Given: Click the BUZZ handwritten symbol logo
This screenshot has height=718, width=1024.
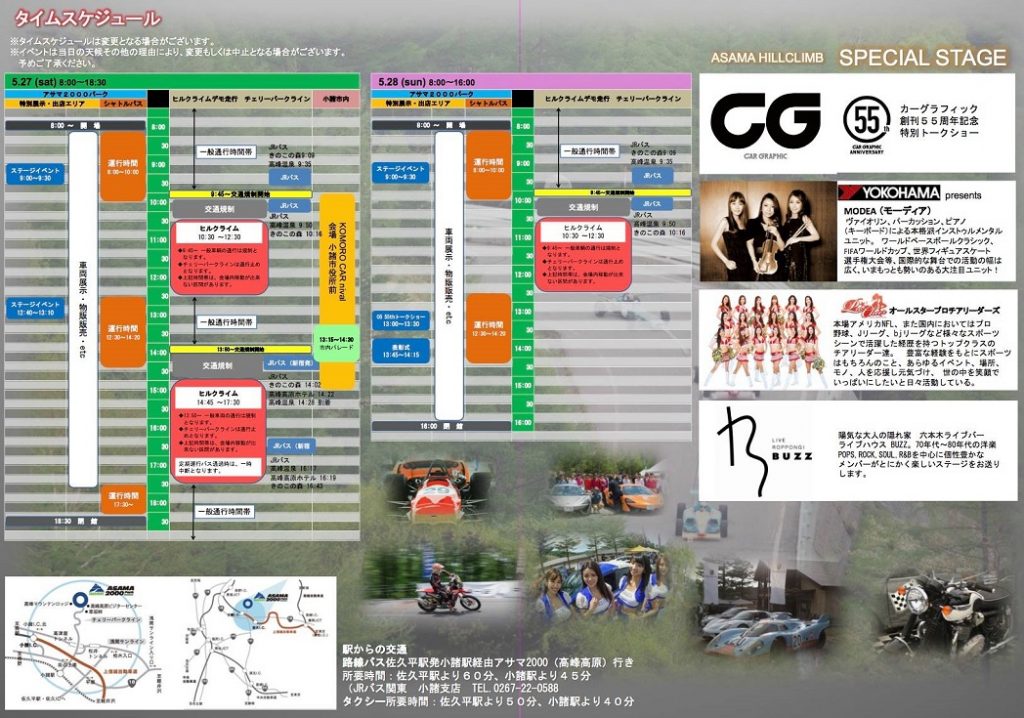Looking at the screenshot, I should [x=742, y=450].
